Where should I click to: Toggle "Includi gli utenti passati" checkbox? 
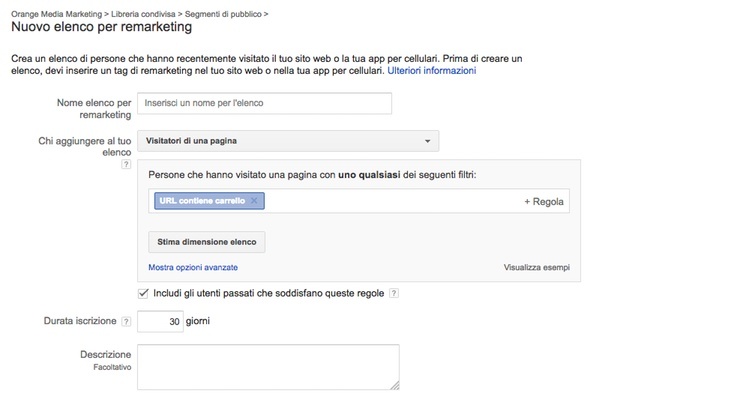(143, 292)
